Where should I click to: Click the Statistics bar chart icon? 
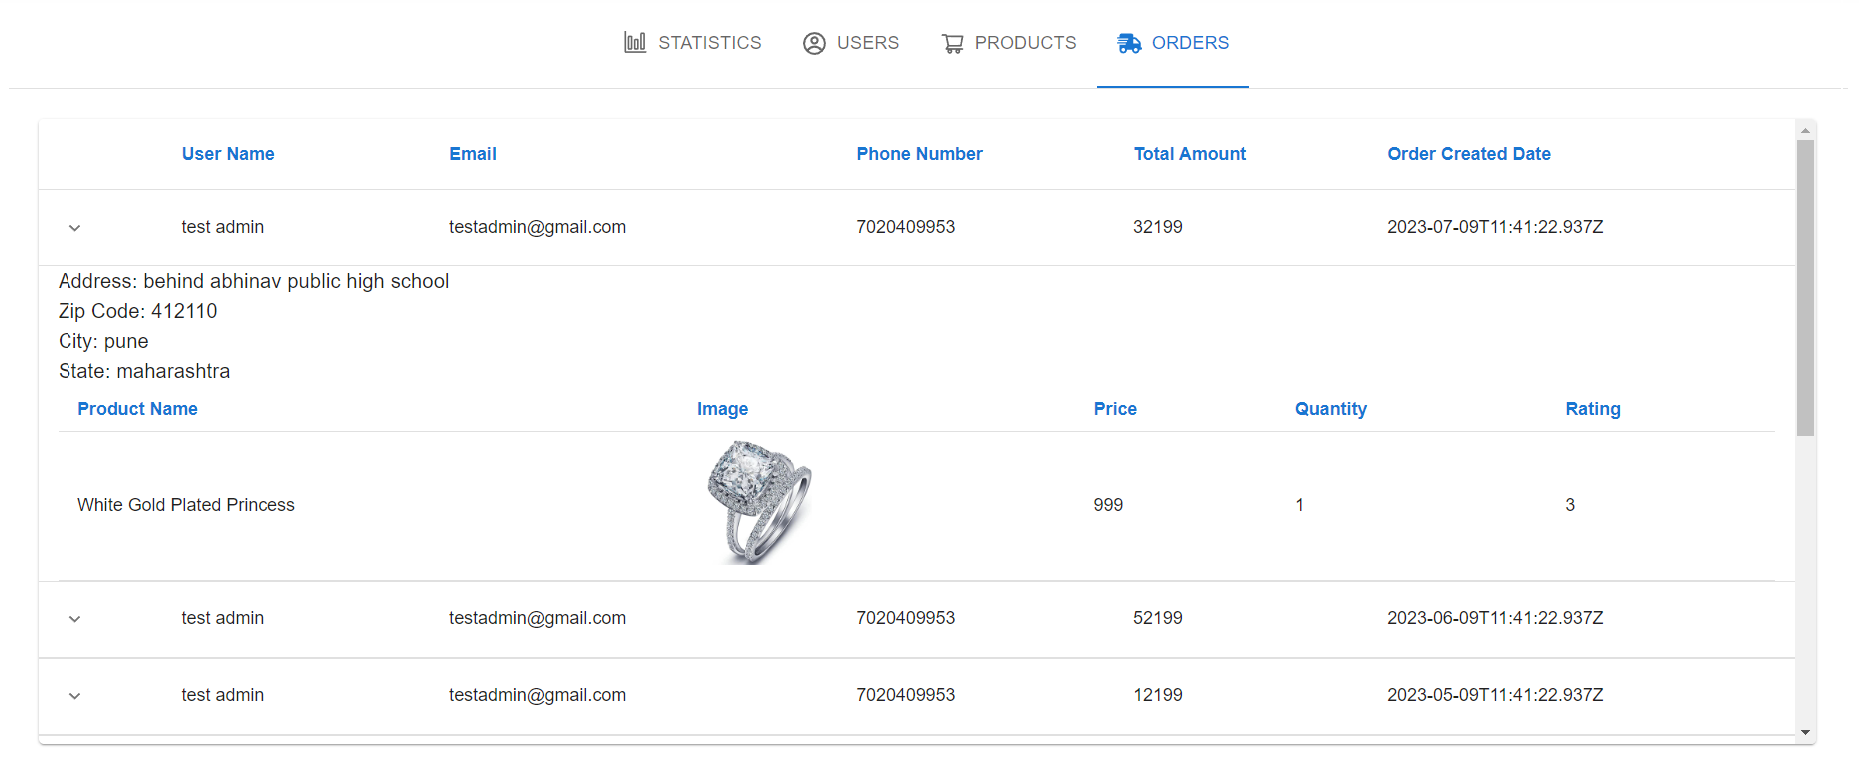click(x=635, y=43)
